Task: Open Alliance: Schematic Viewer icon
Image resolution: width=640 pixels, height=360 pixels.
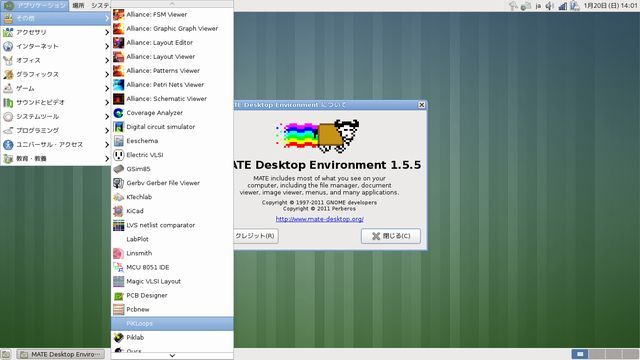Action: (118, 99)
